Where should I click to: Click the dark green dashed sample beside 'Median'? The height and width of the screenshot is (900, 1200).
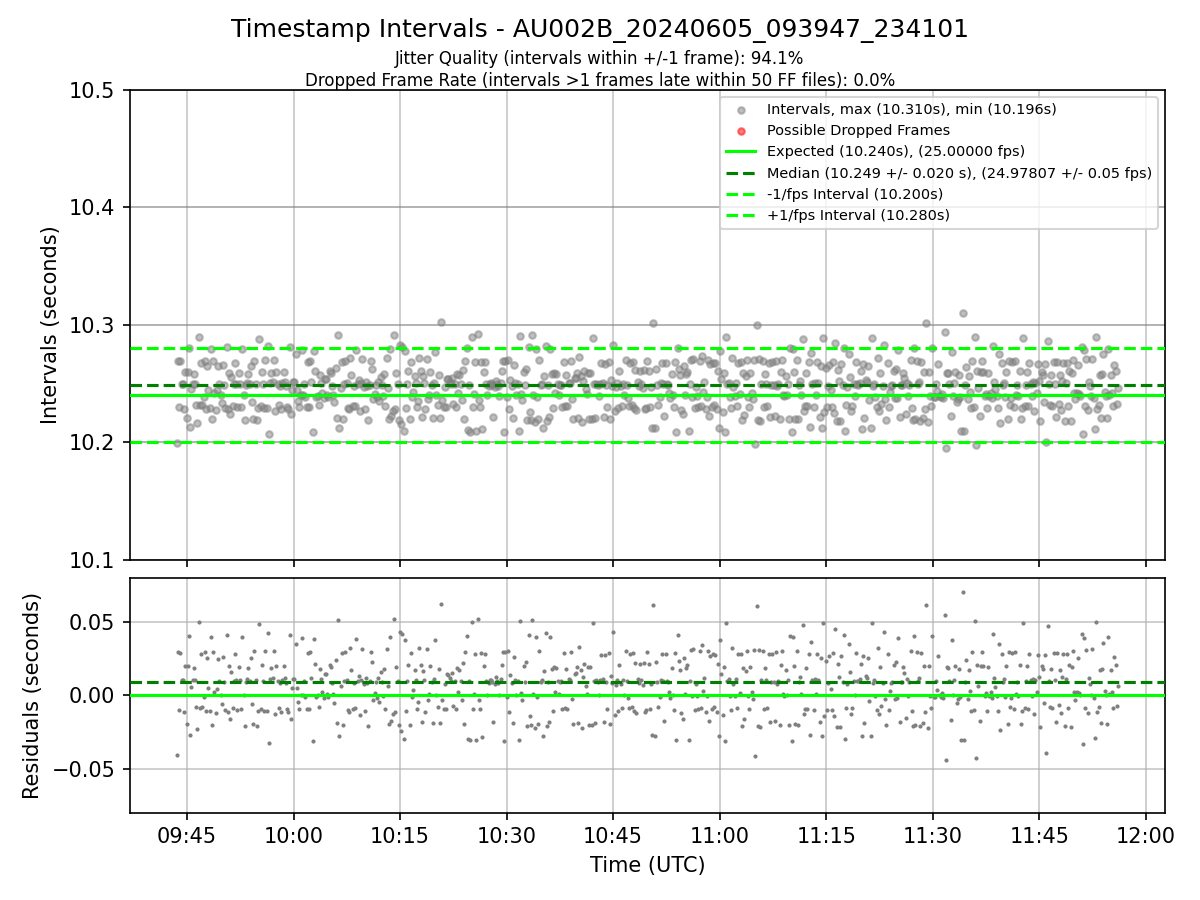(x=740, y=173)
